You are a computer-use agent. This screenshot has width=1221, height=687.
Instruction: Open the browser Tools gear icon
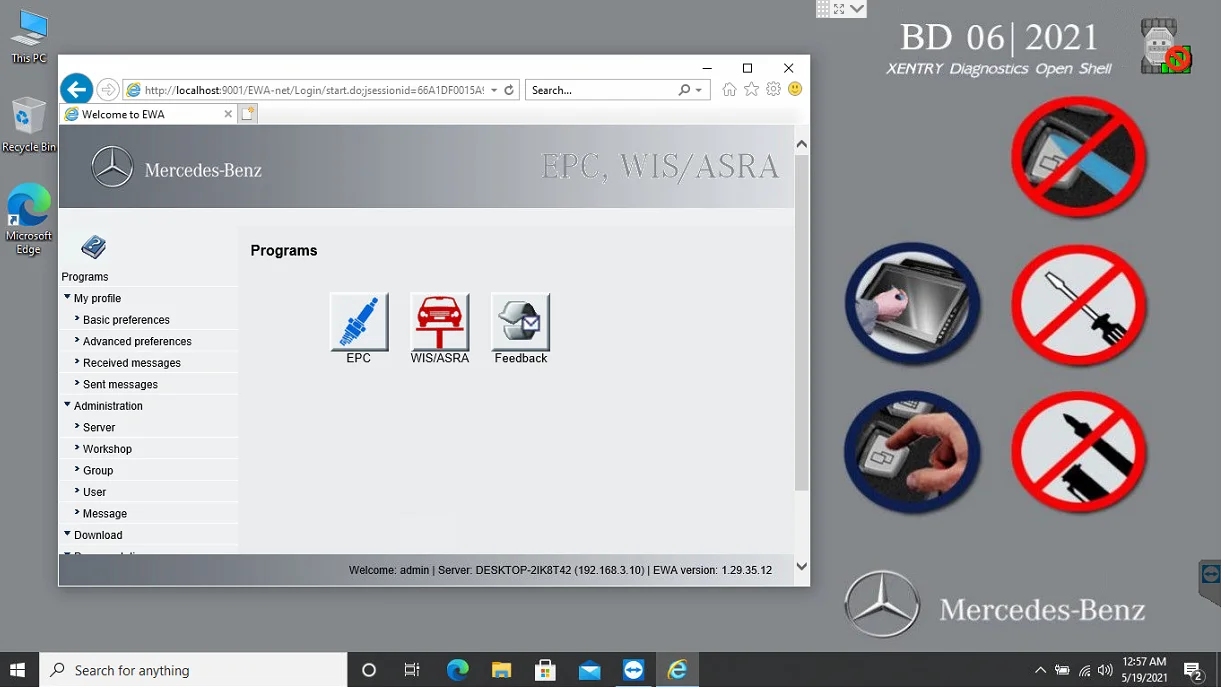click(773, 89)
